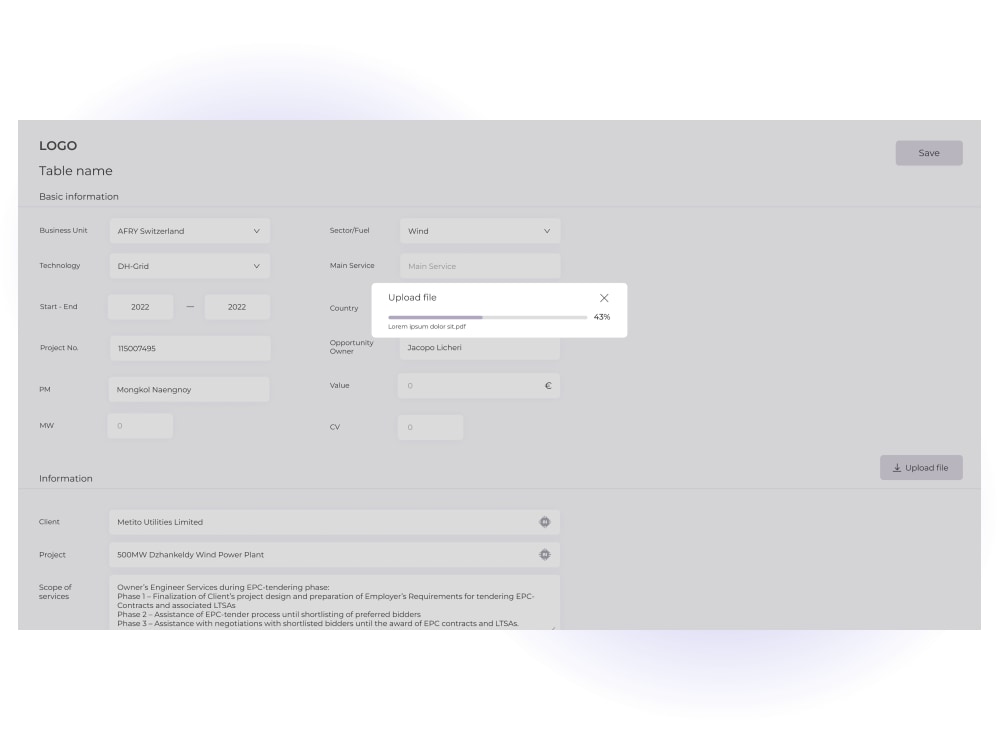Click the Save button
The width and height of the screenshot is (1000, 750).
[x=929, y=152]
